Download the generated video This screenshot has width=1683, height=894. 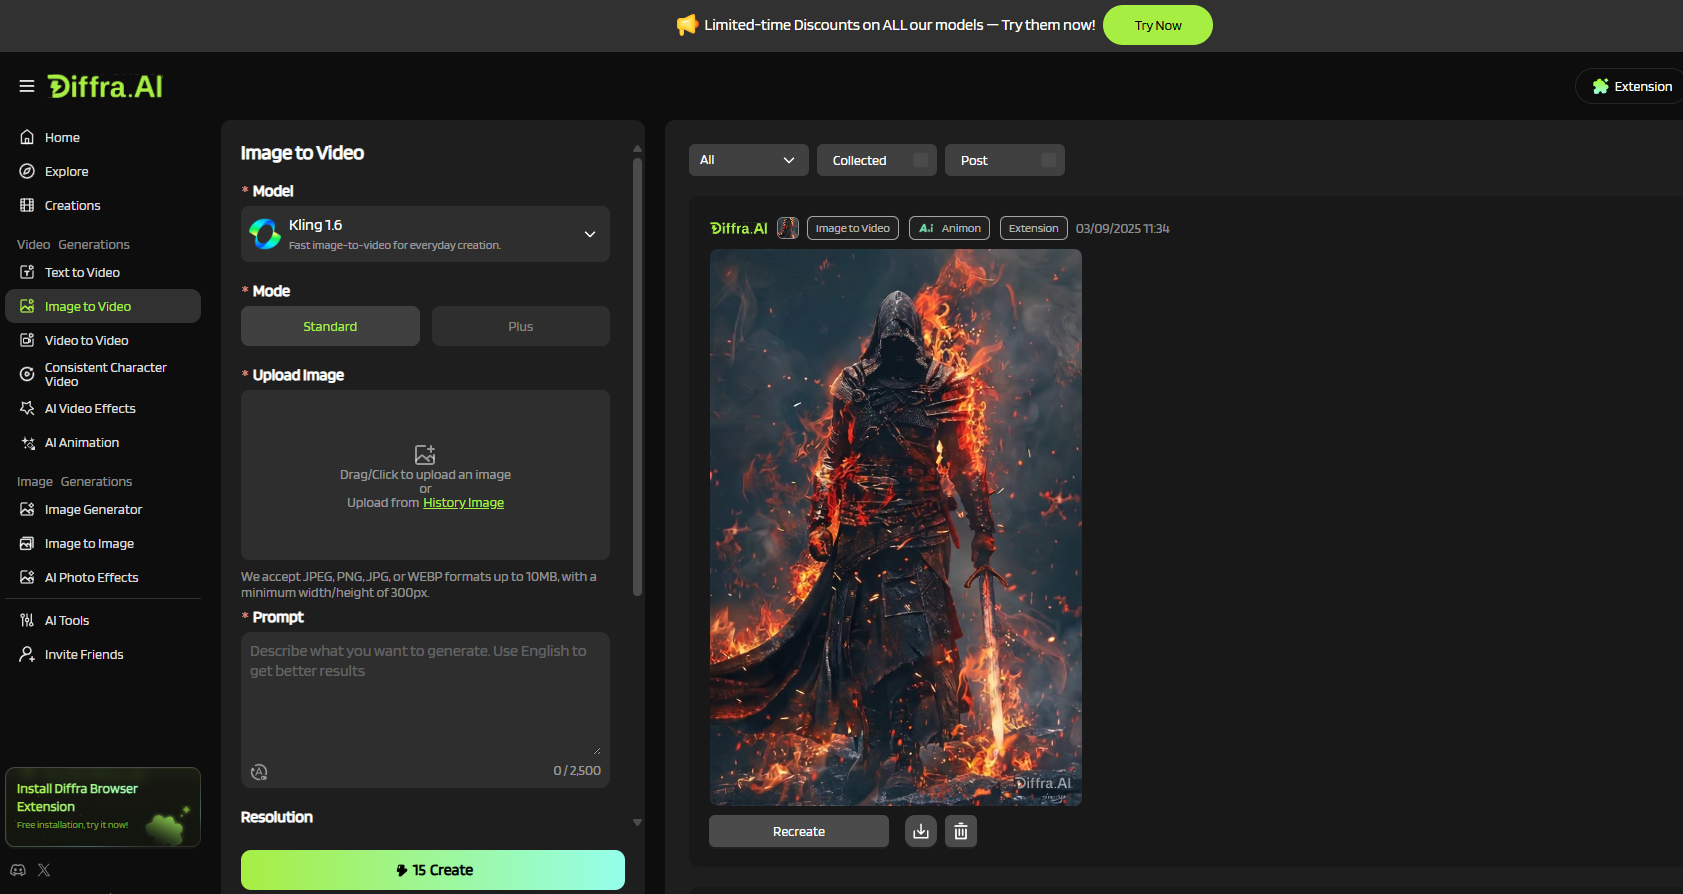[x=921, y=831]
